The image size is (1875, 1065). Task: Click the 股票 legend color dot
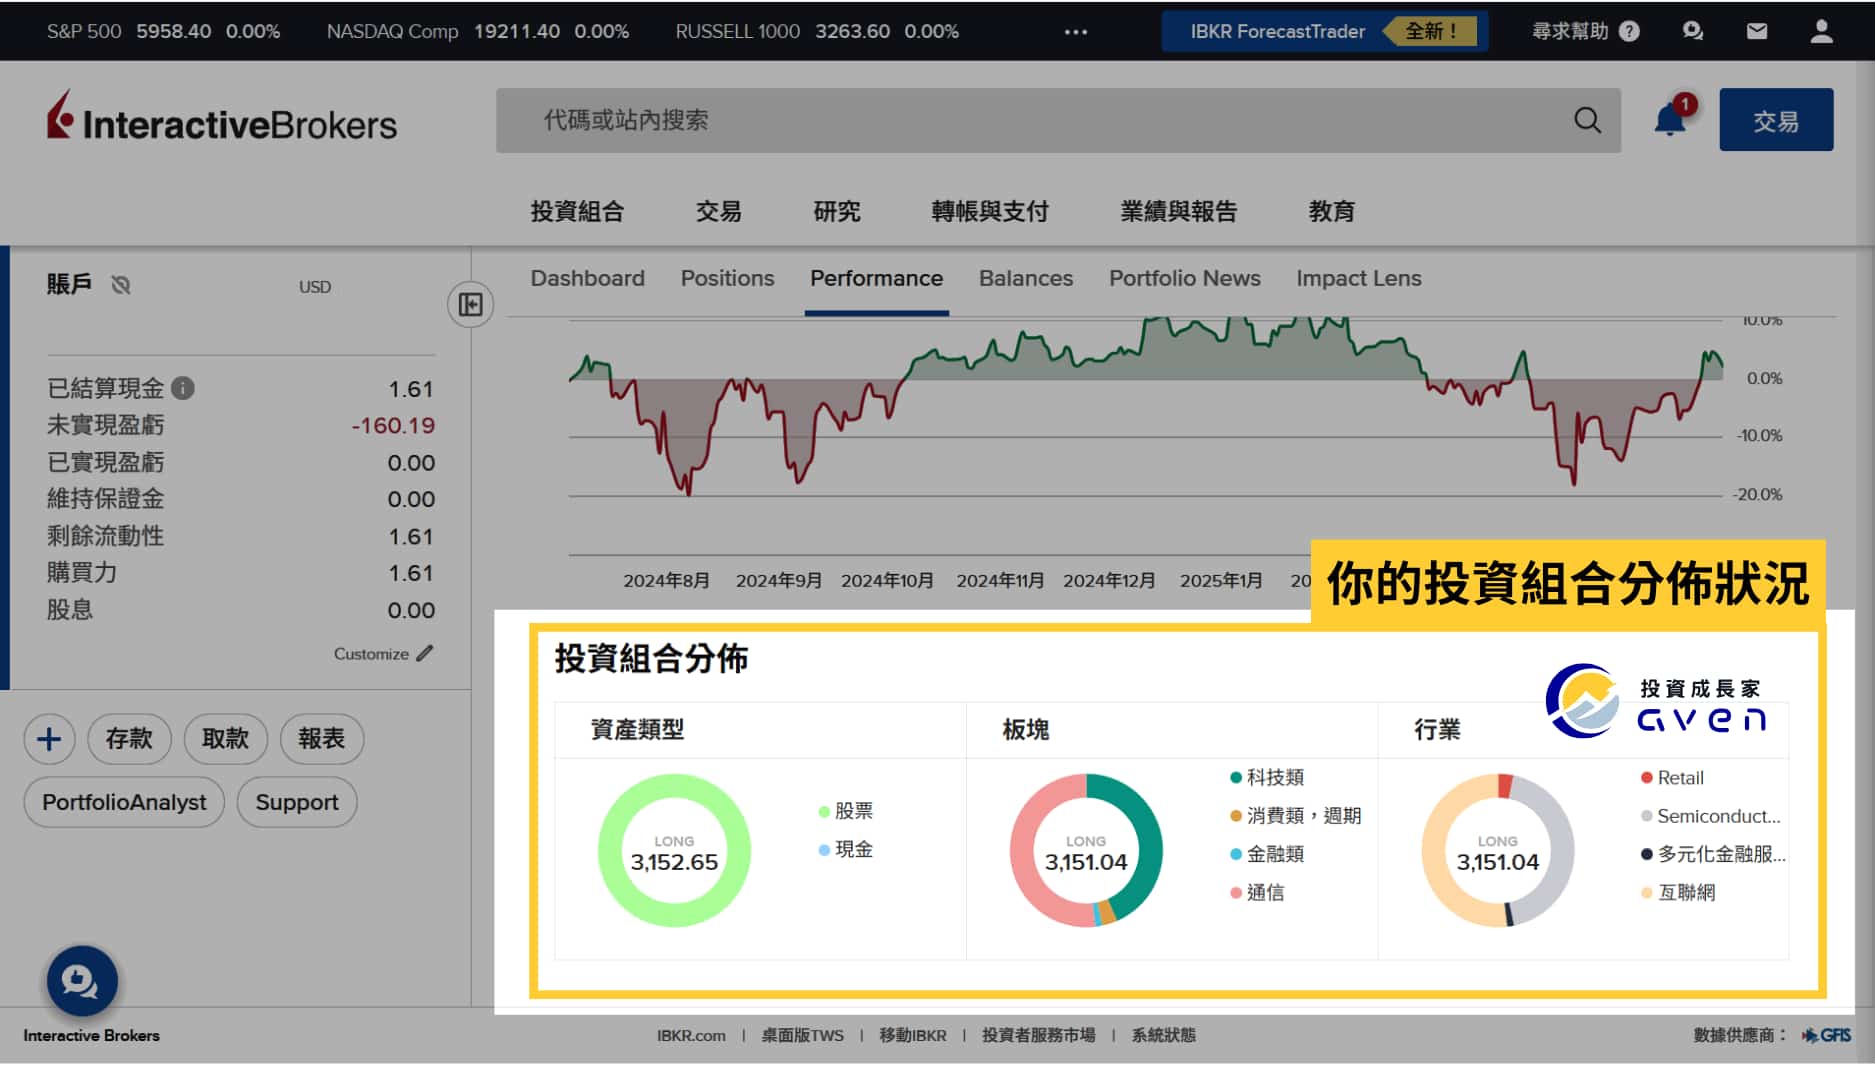click(x=824, y=811)
